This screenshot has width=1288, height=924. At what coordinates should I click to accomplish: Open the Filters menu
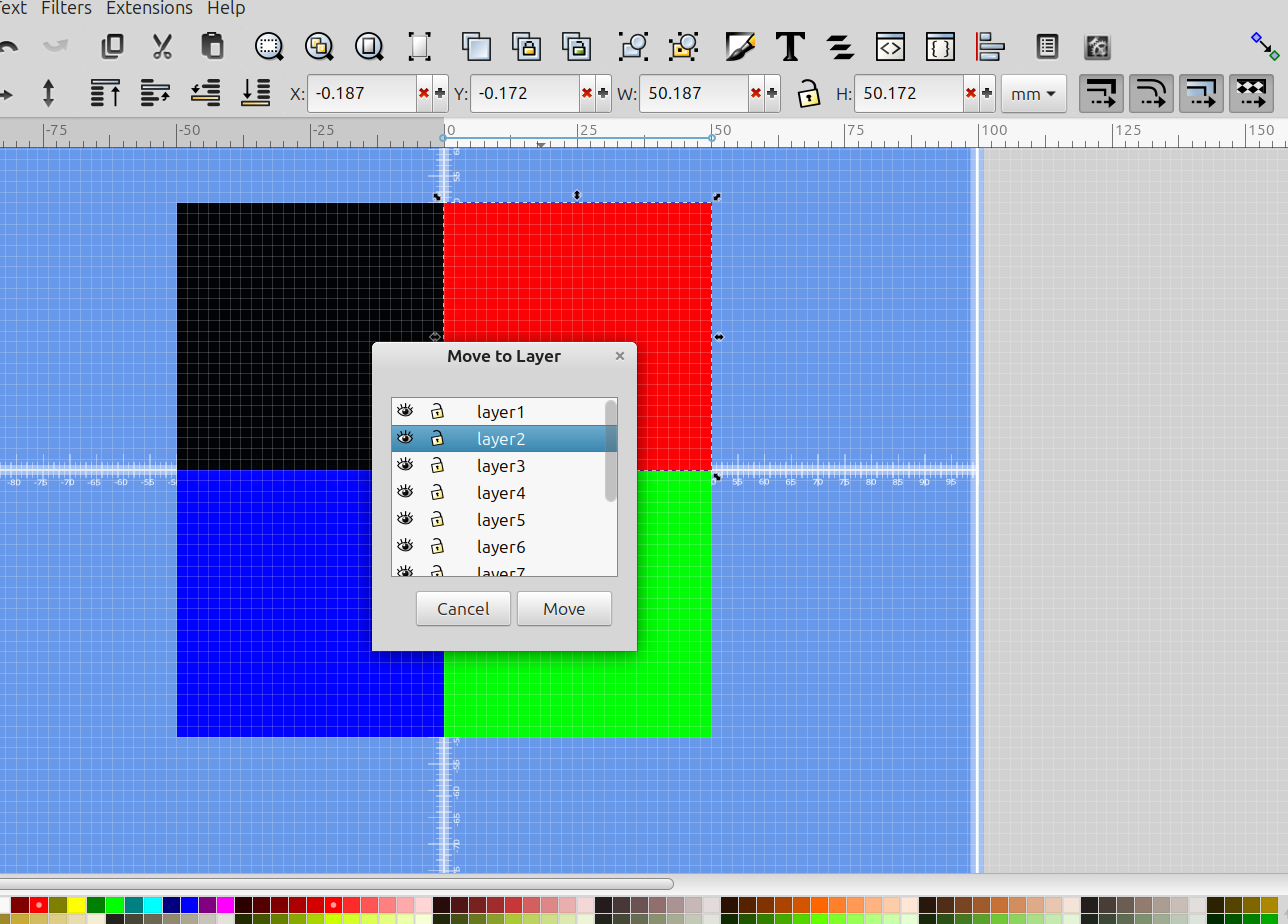[66, 8]
